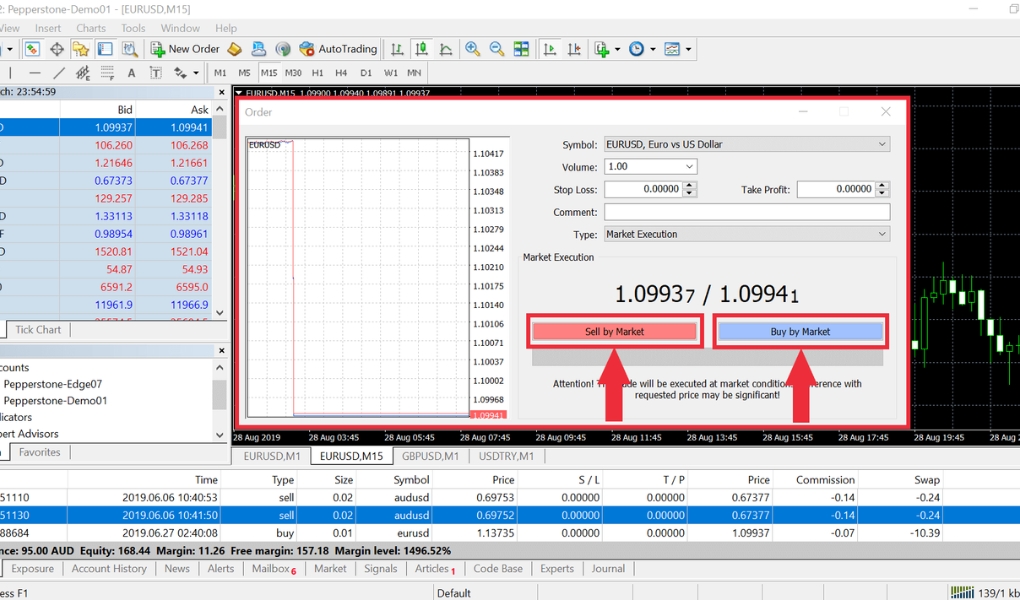Expand the arrows tool dropdown
The width and height of the screenshot is (1020, 600).
point(196,73)
